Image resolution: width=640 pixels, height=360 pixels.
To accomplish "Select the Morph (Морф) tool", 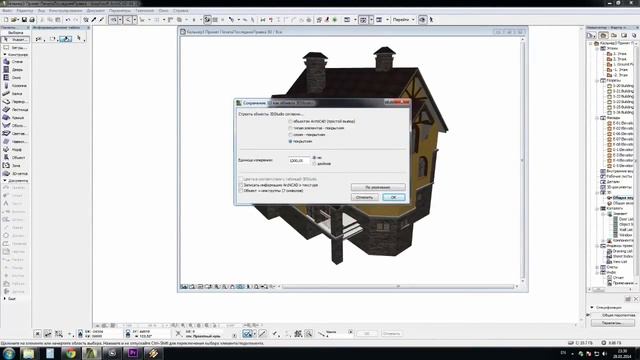I will point(15,150).
